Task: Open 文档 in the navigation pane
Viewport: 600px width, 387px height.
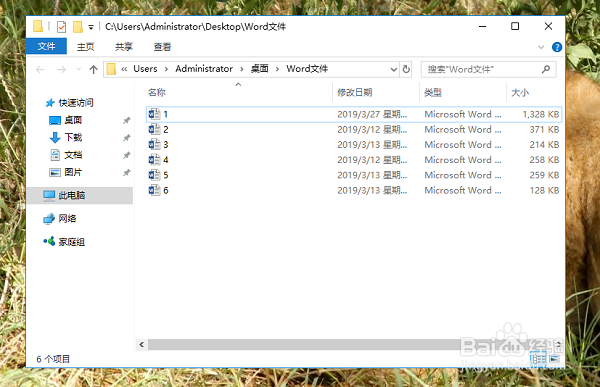Action: pos(65,155)
